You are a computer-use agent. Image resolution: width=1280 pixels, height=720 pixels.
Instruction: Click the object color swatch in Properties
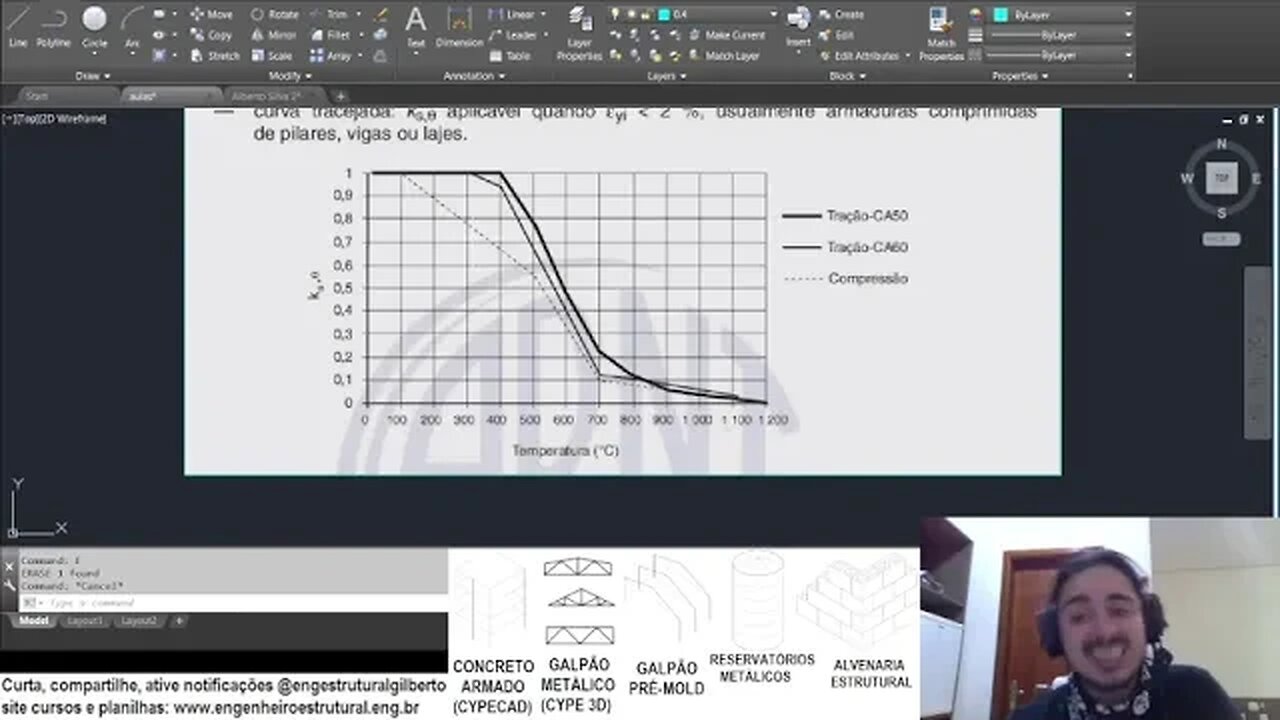[x=1001, y=14]
